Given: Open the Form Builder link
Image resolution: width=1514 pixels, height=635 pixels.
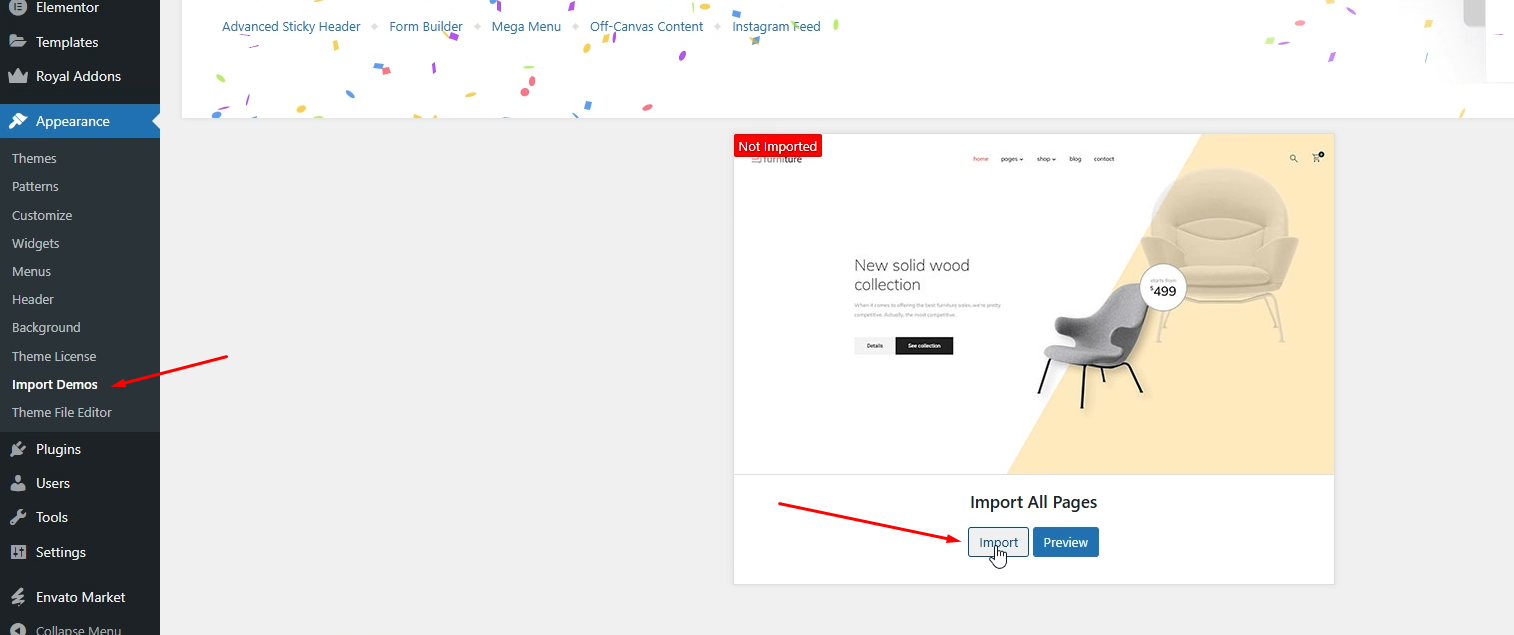Looking at the screenshot, I should pyautogui.click(x=426, y=26).
